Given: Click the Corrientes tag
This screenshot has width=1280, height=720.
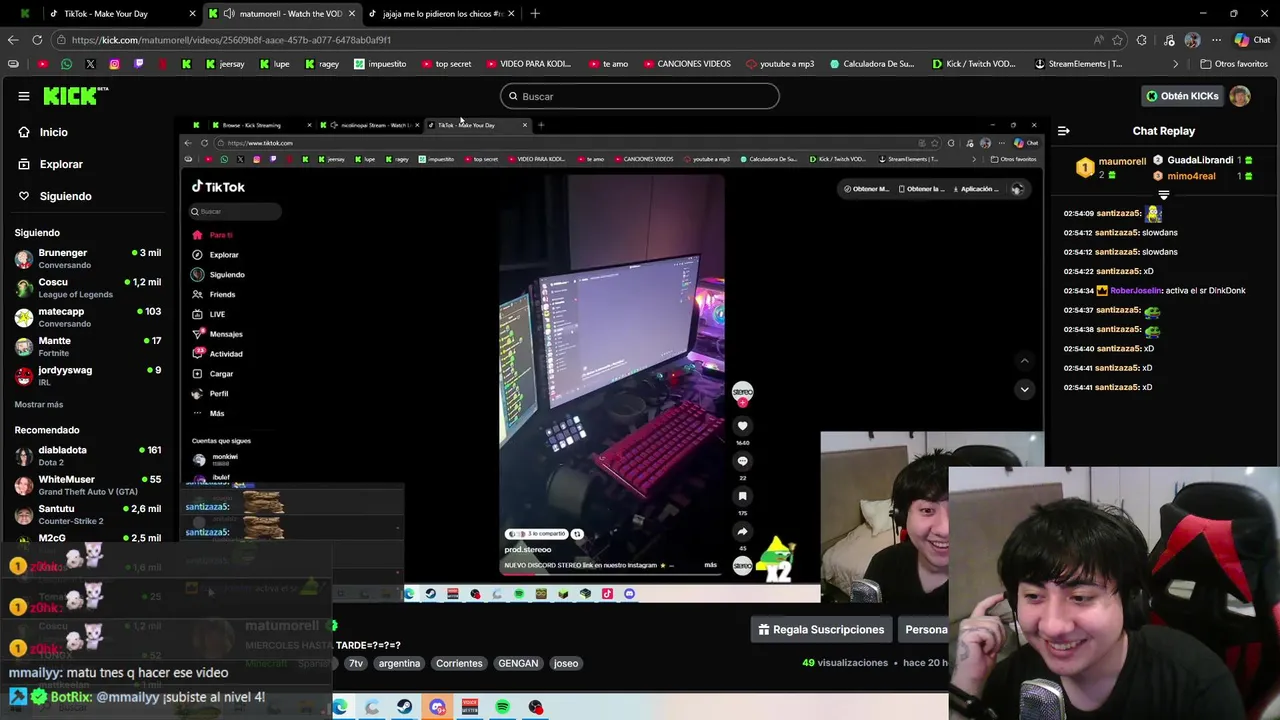Looking at the screenshot, I should pos(459,663).
